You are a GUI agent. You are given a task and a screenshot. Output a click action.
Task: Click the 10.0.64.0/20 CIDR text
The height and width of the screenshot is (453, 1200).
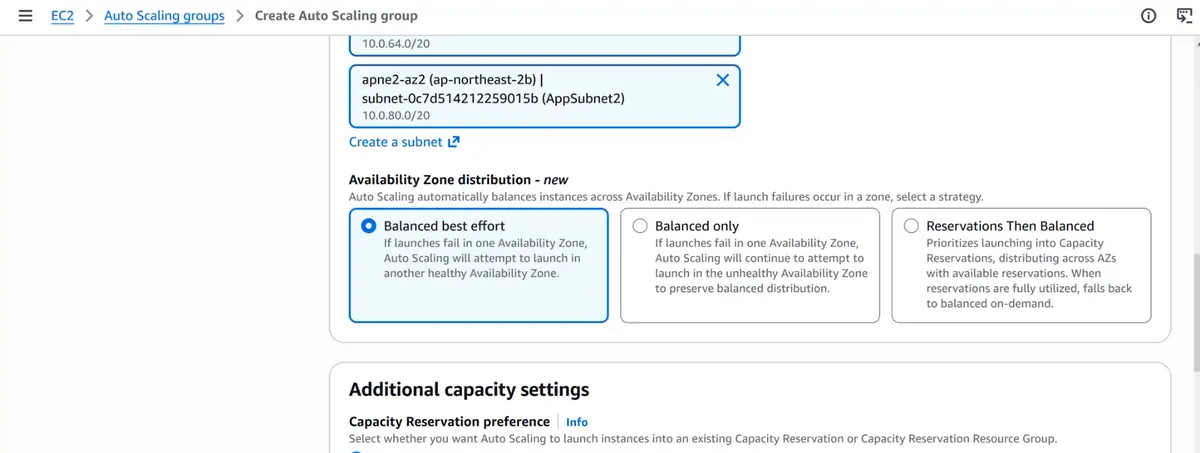pyautogui.click(x=396, y=44)
